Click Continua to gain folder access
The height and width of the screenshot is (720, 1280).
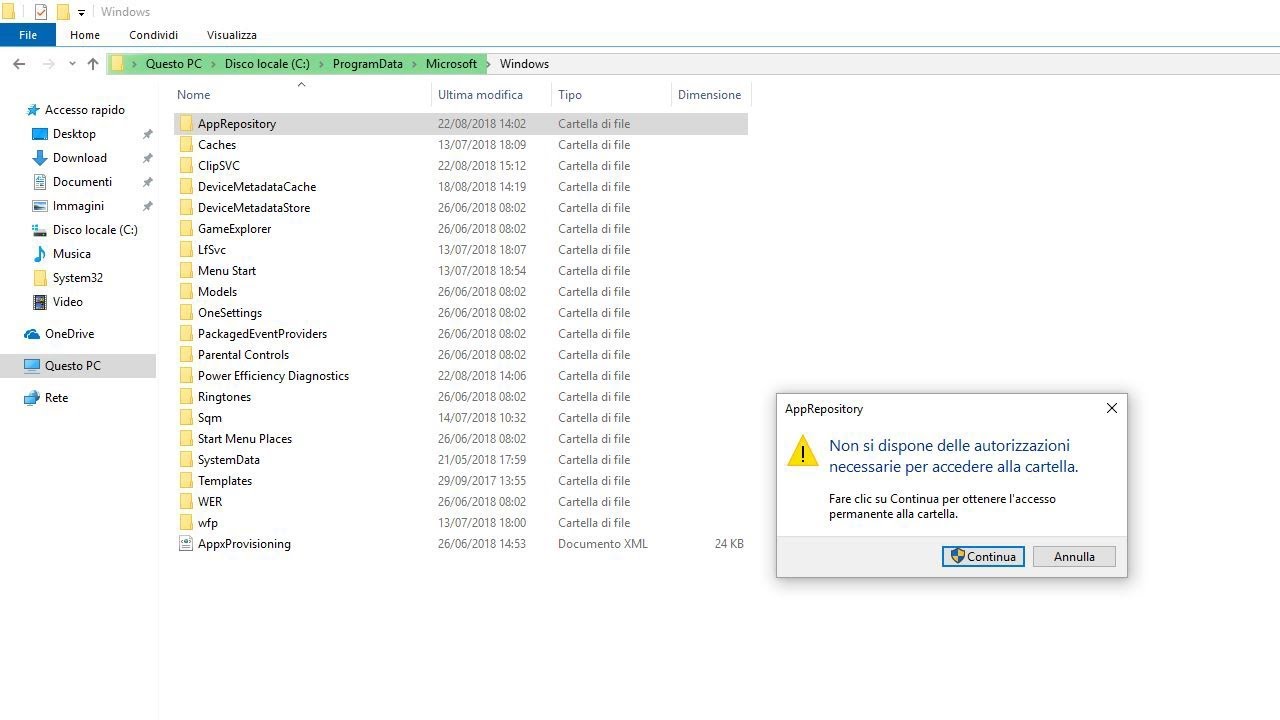pyautogui.click(x=983, y=557)
